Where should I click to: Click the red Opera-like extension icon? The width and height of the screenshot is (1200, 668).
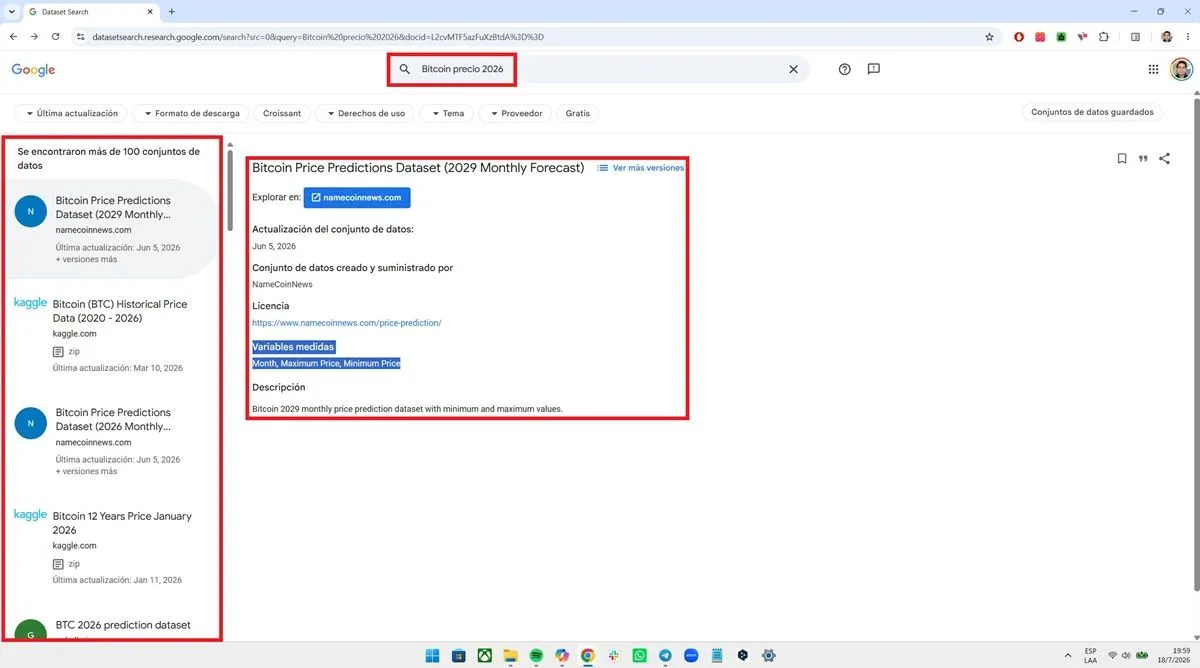[1019, 37]
